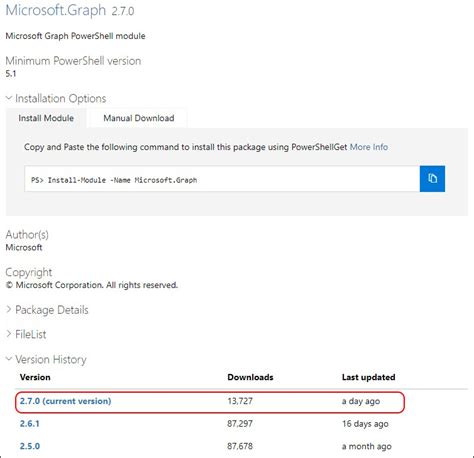Screen dimensions: 474x458
Task: Collapse the Installation Options section
Action: [9, 98]
